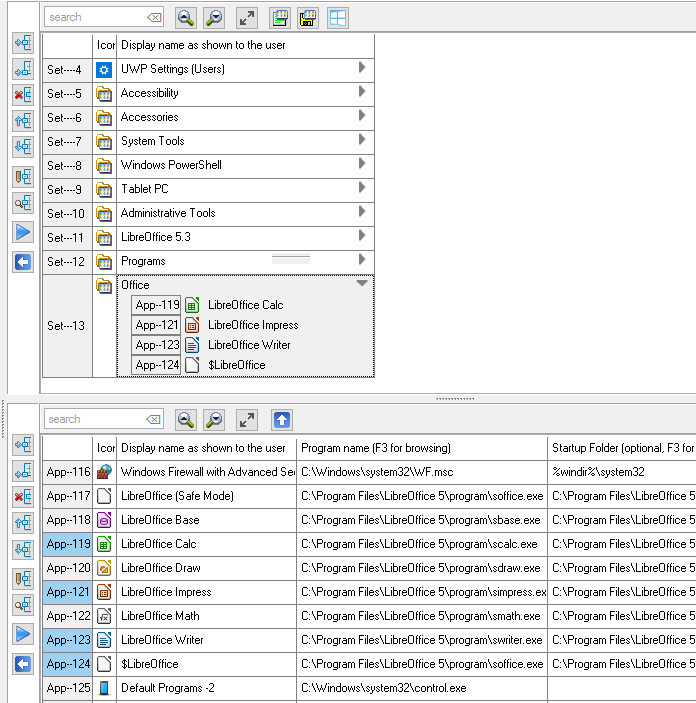The width and height of the screenshot is (696, 703).
Task: Select the Set---9 Tablet PC row header
Action: [65, 189]
